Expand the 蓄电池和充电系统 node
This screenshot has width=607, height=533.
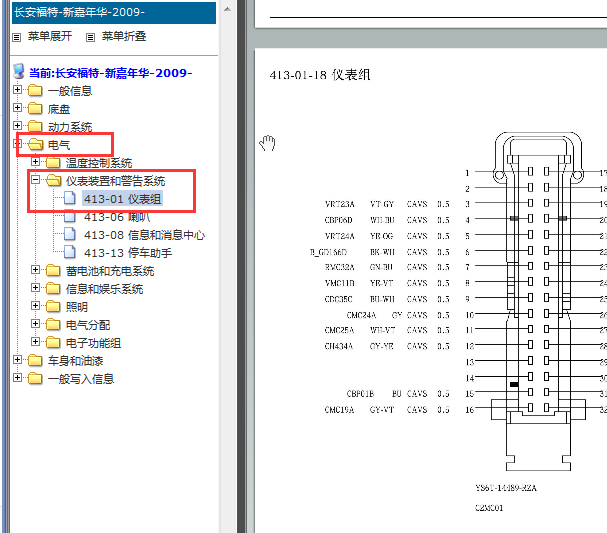point(35,269)
